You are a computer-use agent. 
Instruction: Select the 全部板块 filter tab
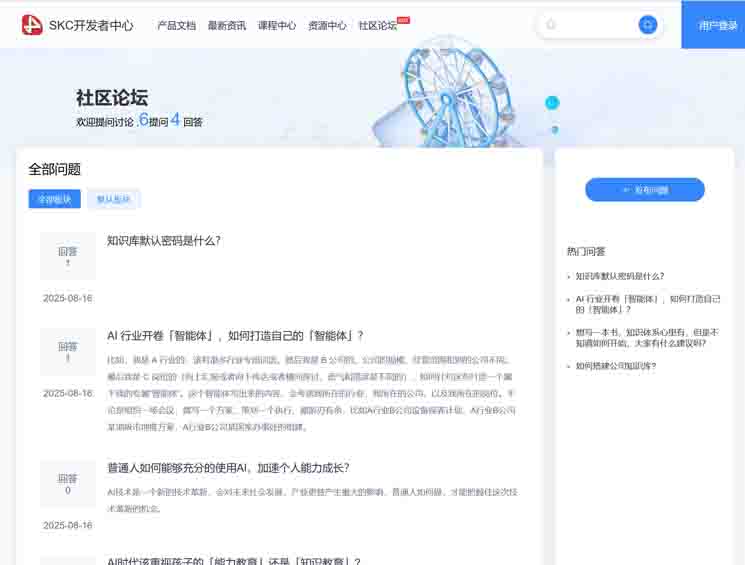coord(54,199)
